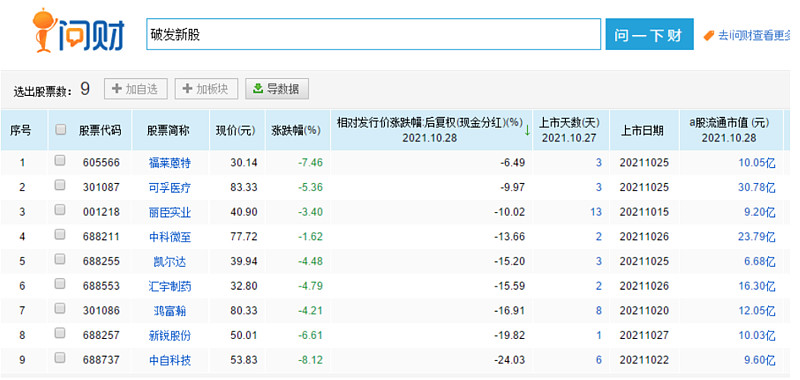Open stock link 凯尔达
This screenshot has width=800, height=380.
point(169,262)
